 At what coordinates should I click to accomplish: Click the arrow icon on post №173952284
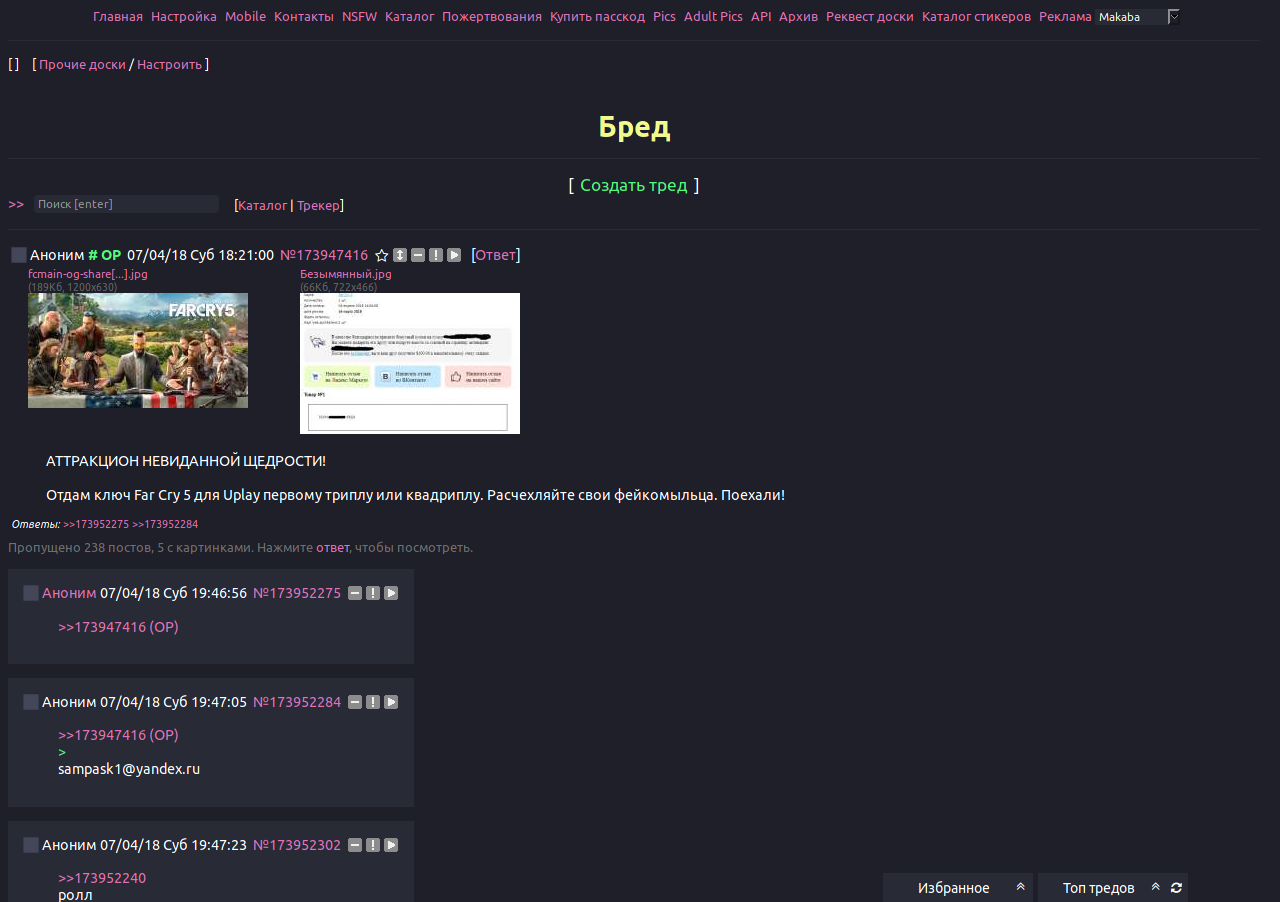(x=391, y=702)
